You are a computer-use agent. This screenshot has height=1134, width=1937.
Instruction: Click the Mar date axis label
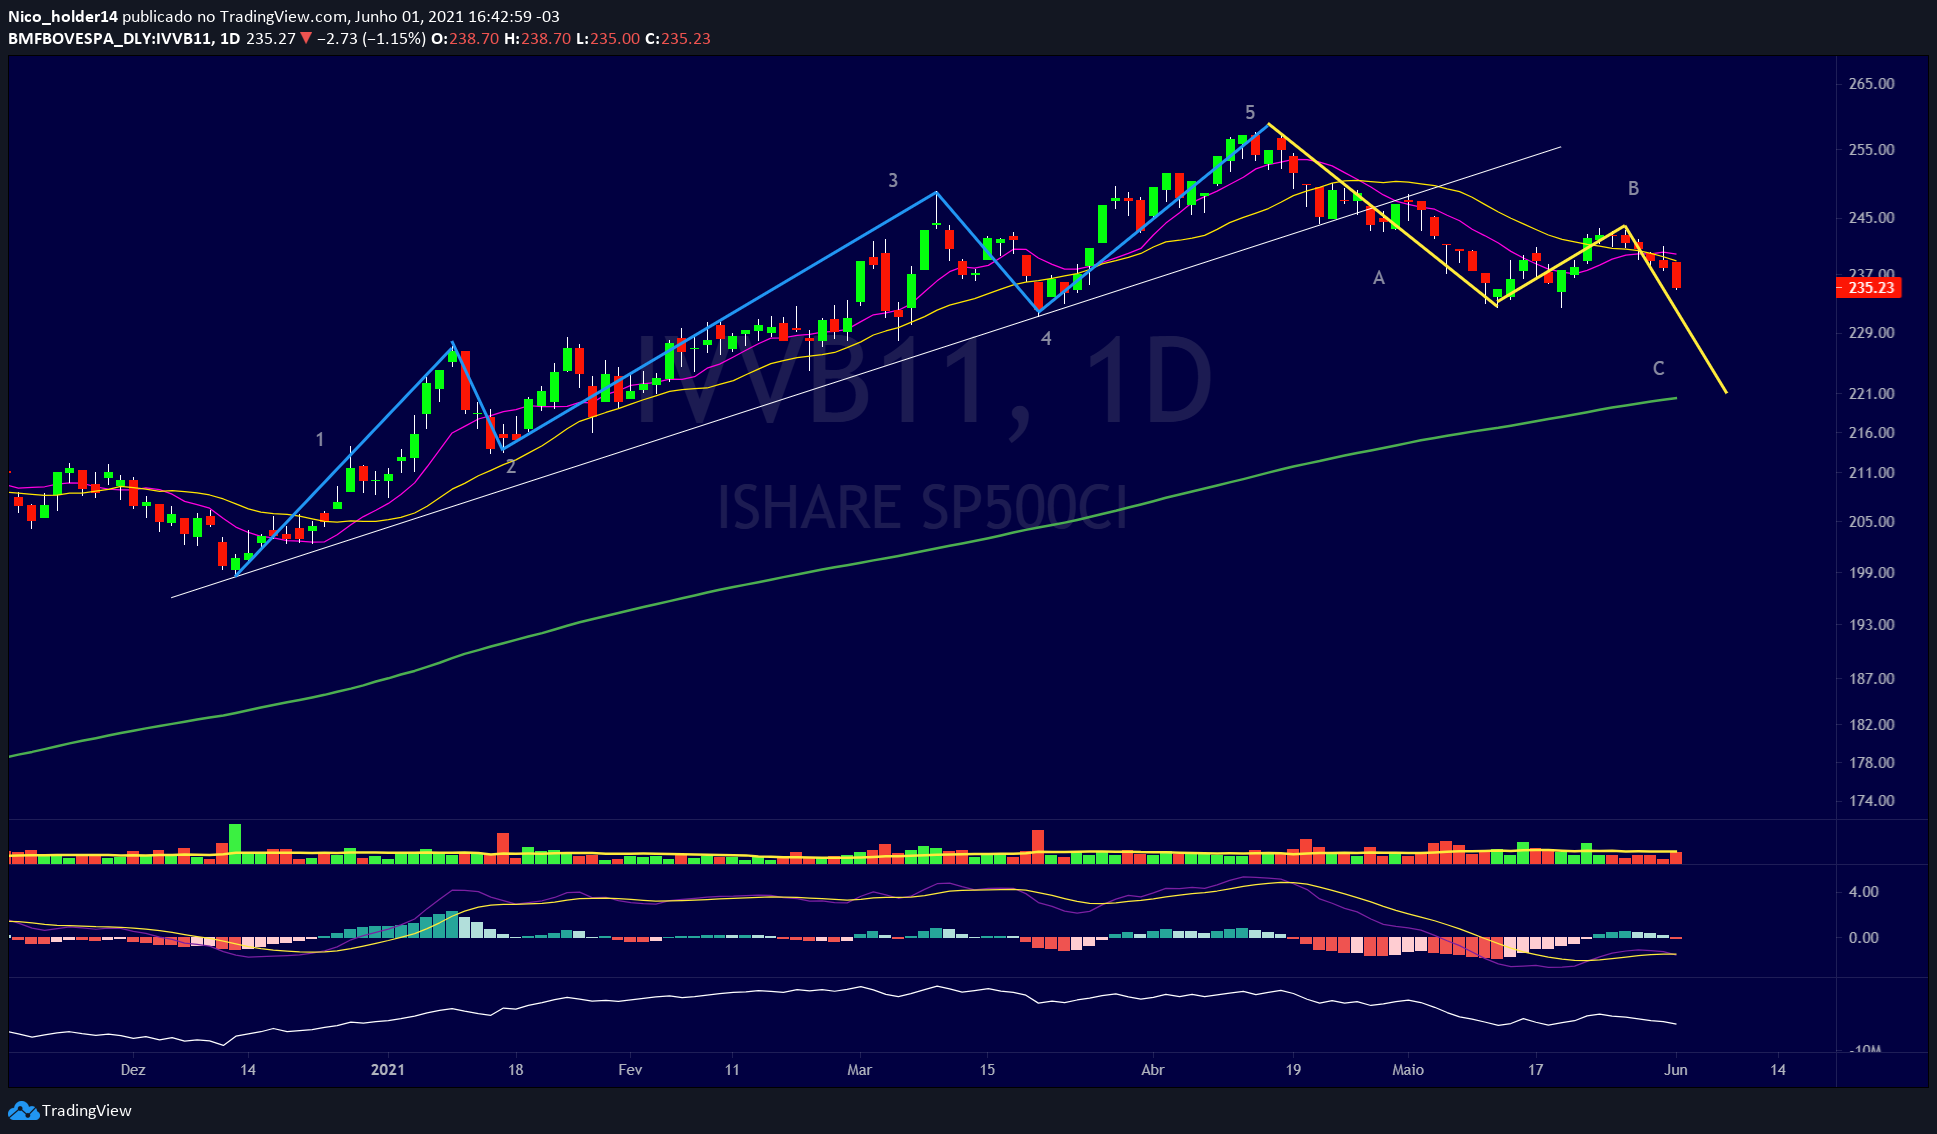click(x=859, y=1069)
